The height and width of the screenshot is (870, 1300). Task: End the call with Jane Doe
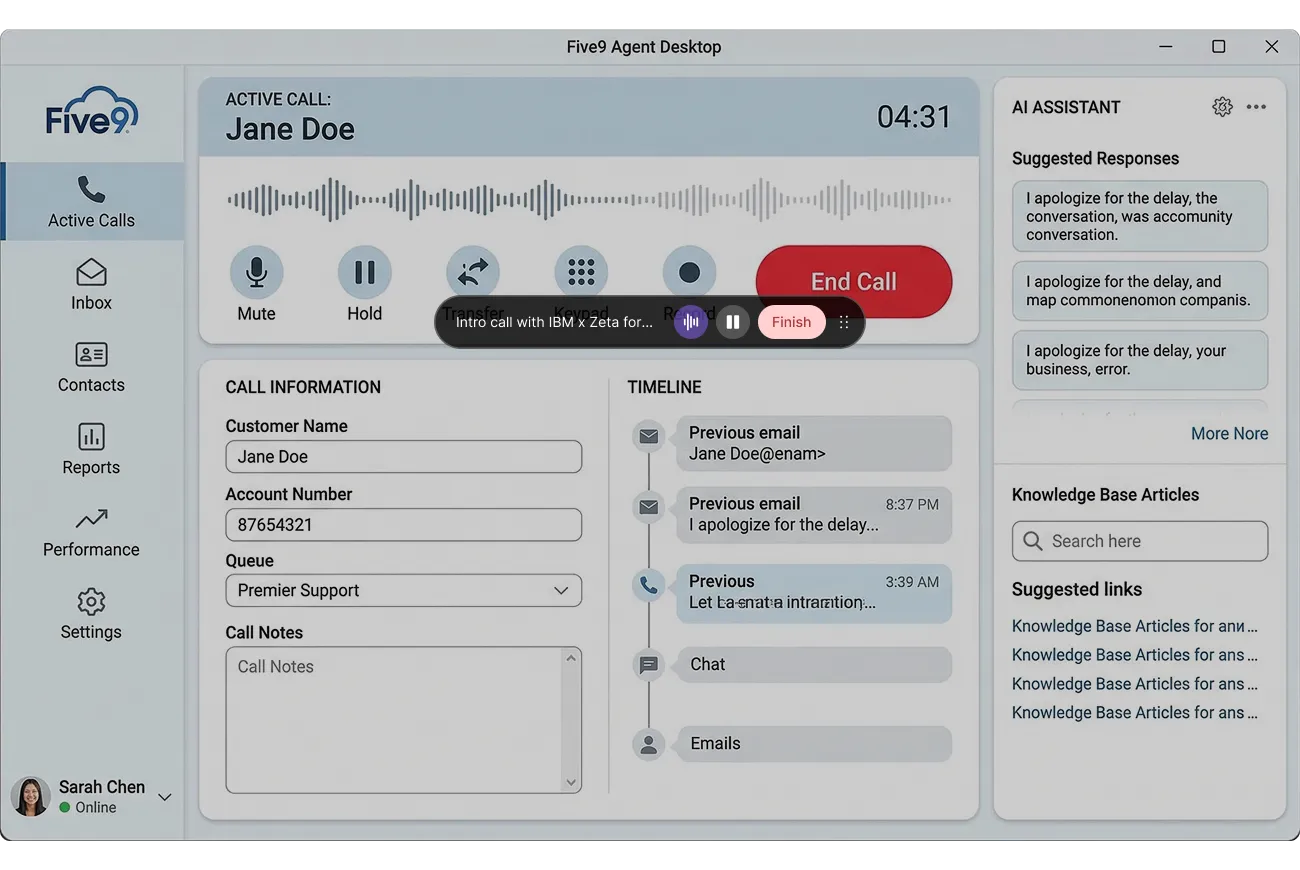854,282
